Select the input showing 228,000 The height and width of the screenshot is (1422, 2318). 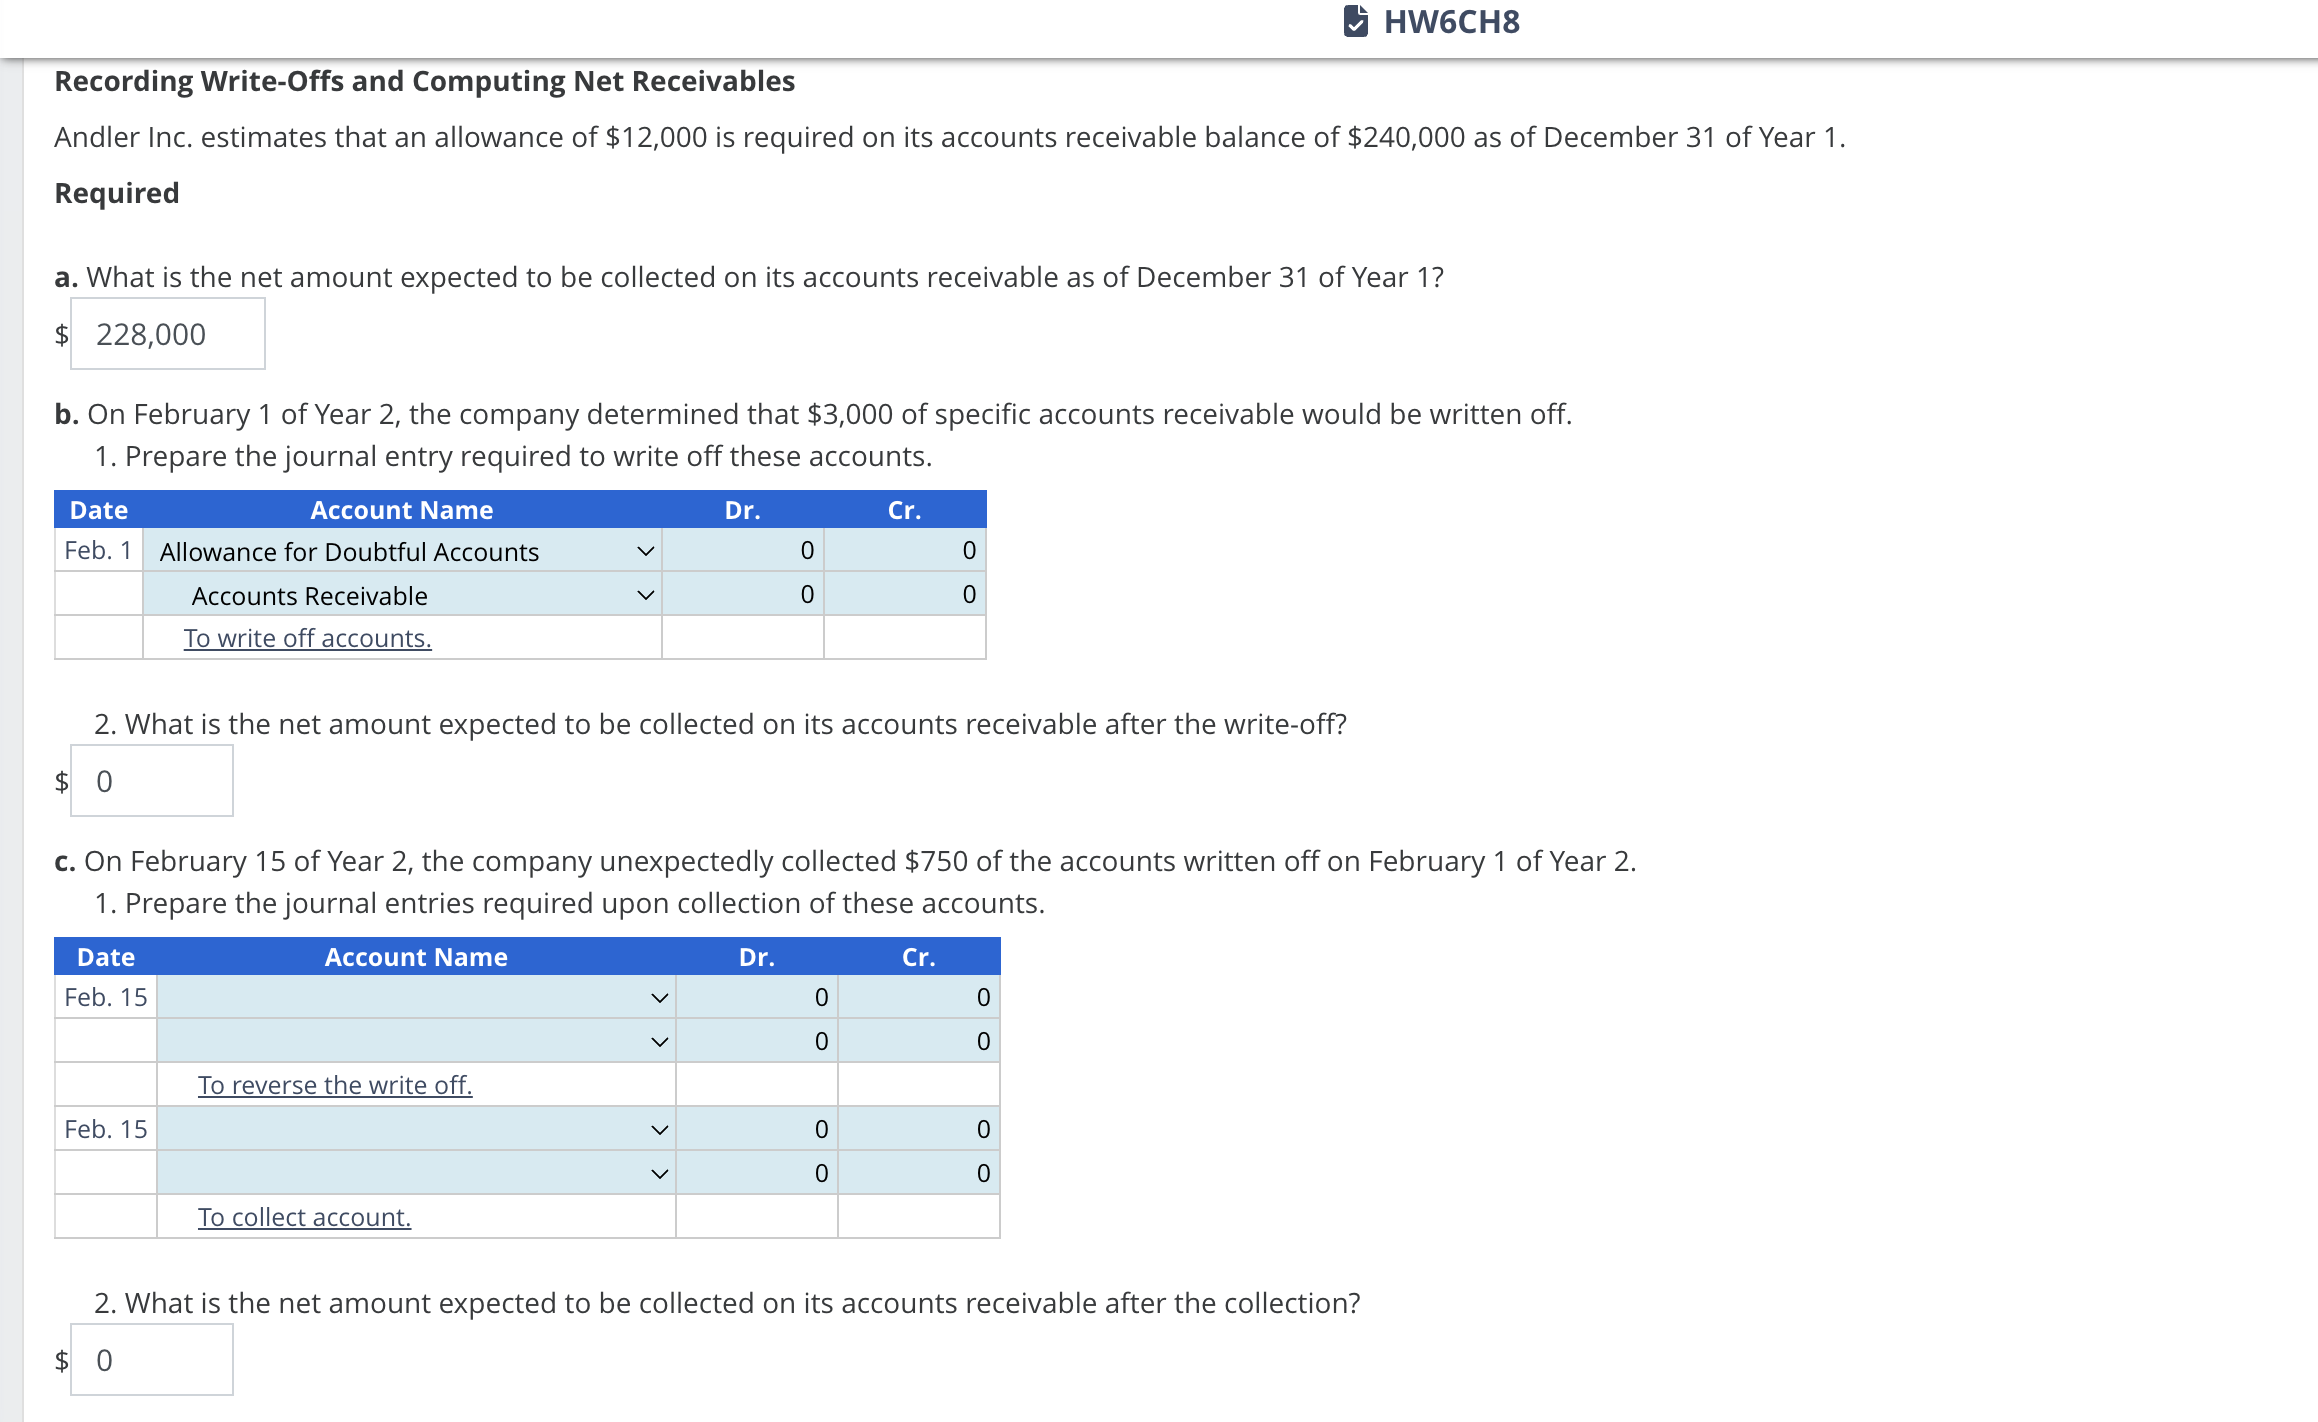tap(166, 333)
